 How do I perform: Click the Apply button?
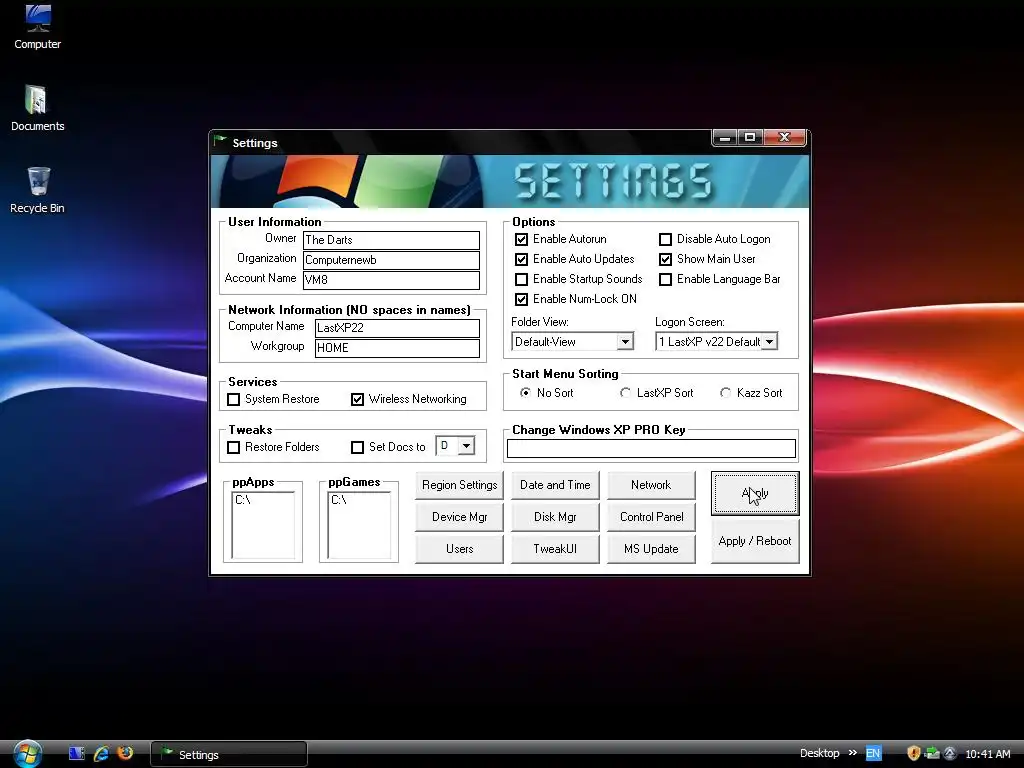coord(755,494)
